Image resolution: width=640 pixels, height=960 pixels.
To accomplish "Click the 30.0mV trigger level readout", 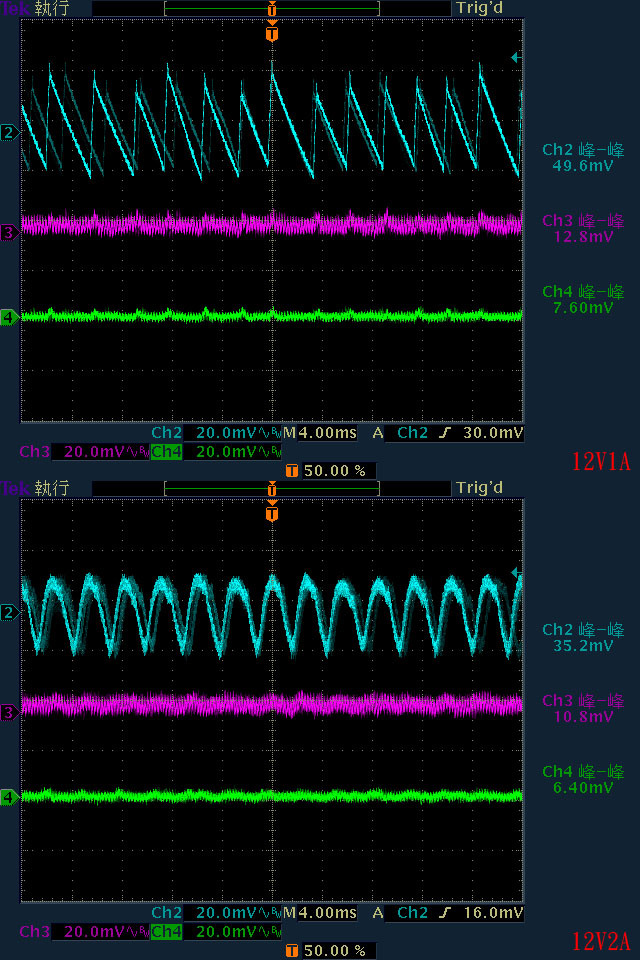I will click(x=493, y=433).
